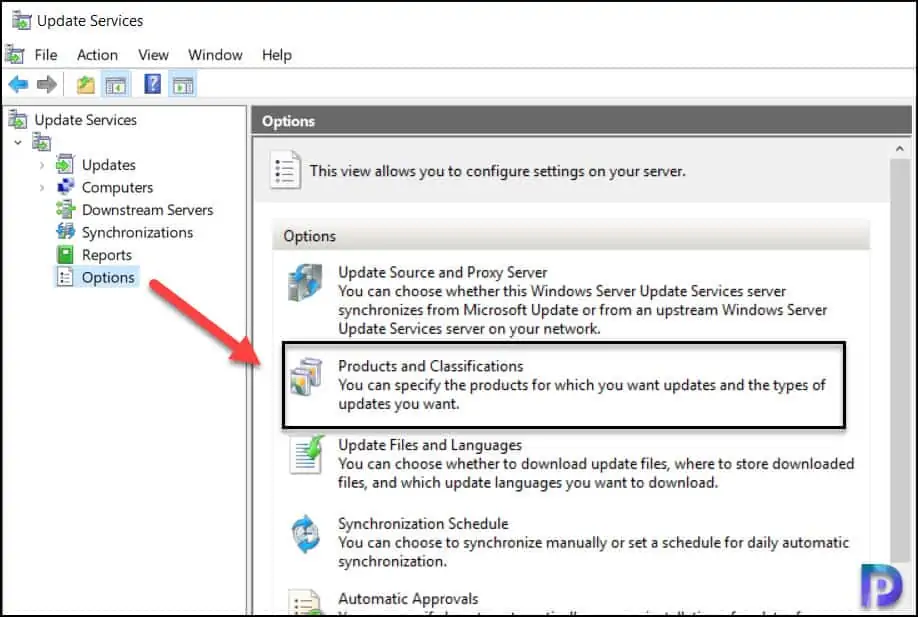
Task: Collapse the server node in the tree
Action: point(18,142)
